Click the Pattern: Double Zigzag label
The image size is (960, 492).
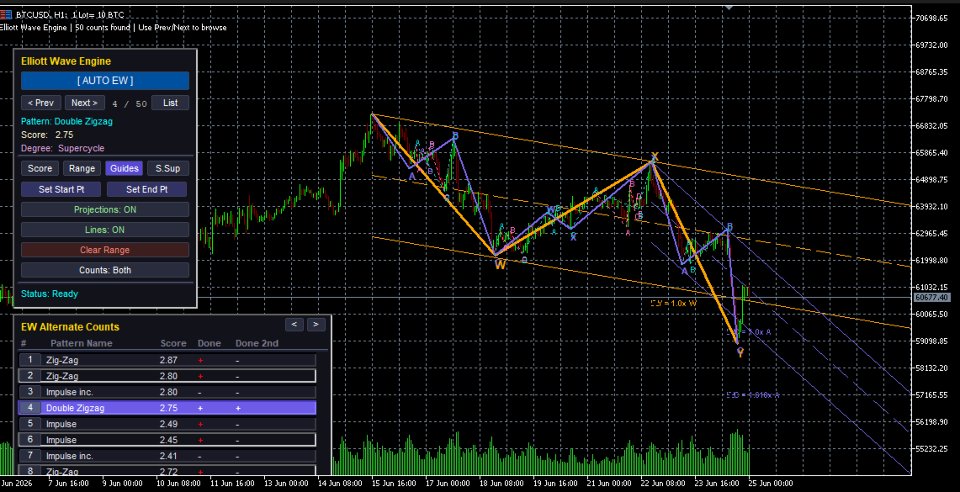(x=67, y=121)
